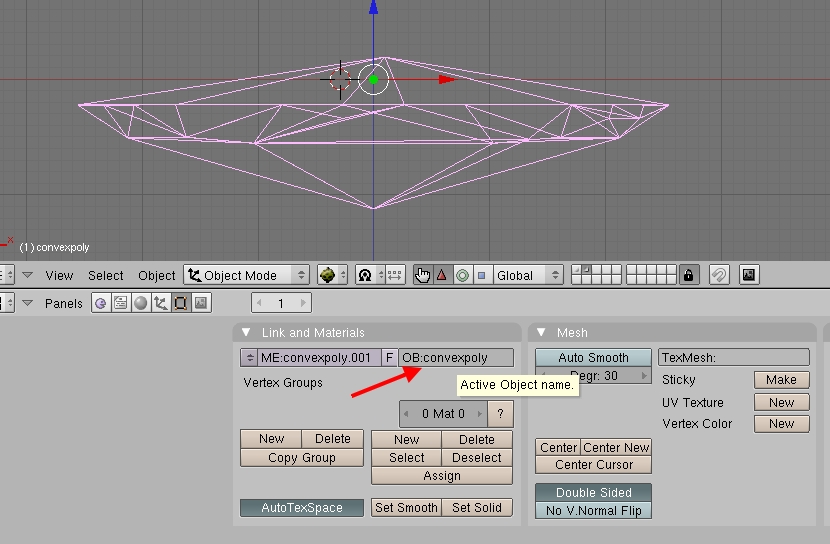Select the Editing context icon
This screenshot has height=544, width=830.
pyautogui.click(x=181, y=303)
